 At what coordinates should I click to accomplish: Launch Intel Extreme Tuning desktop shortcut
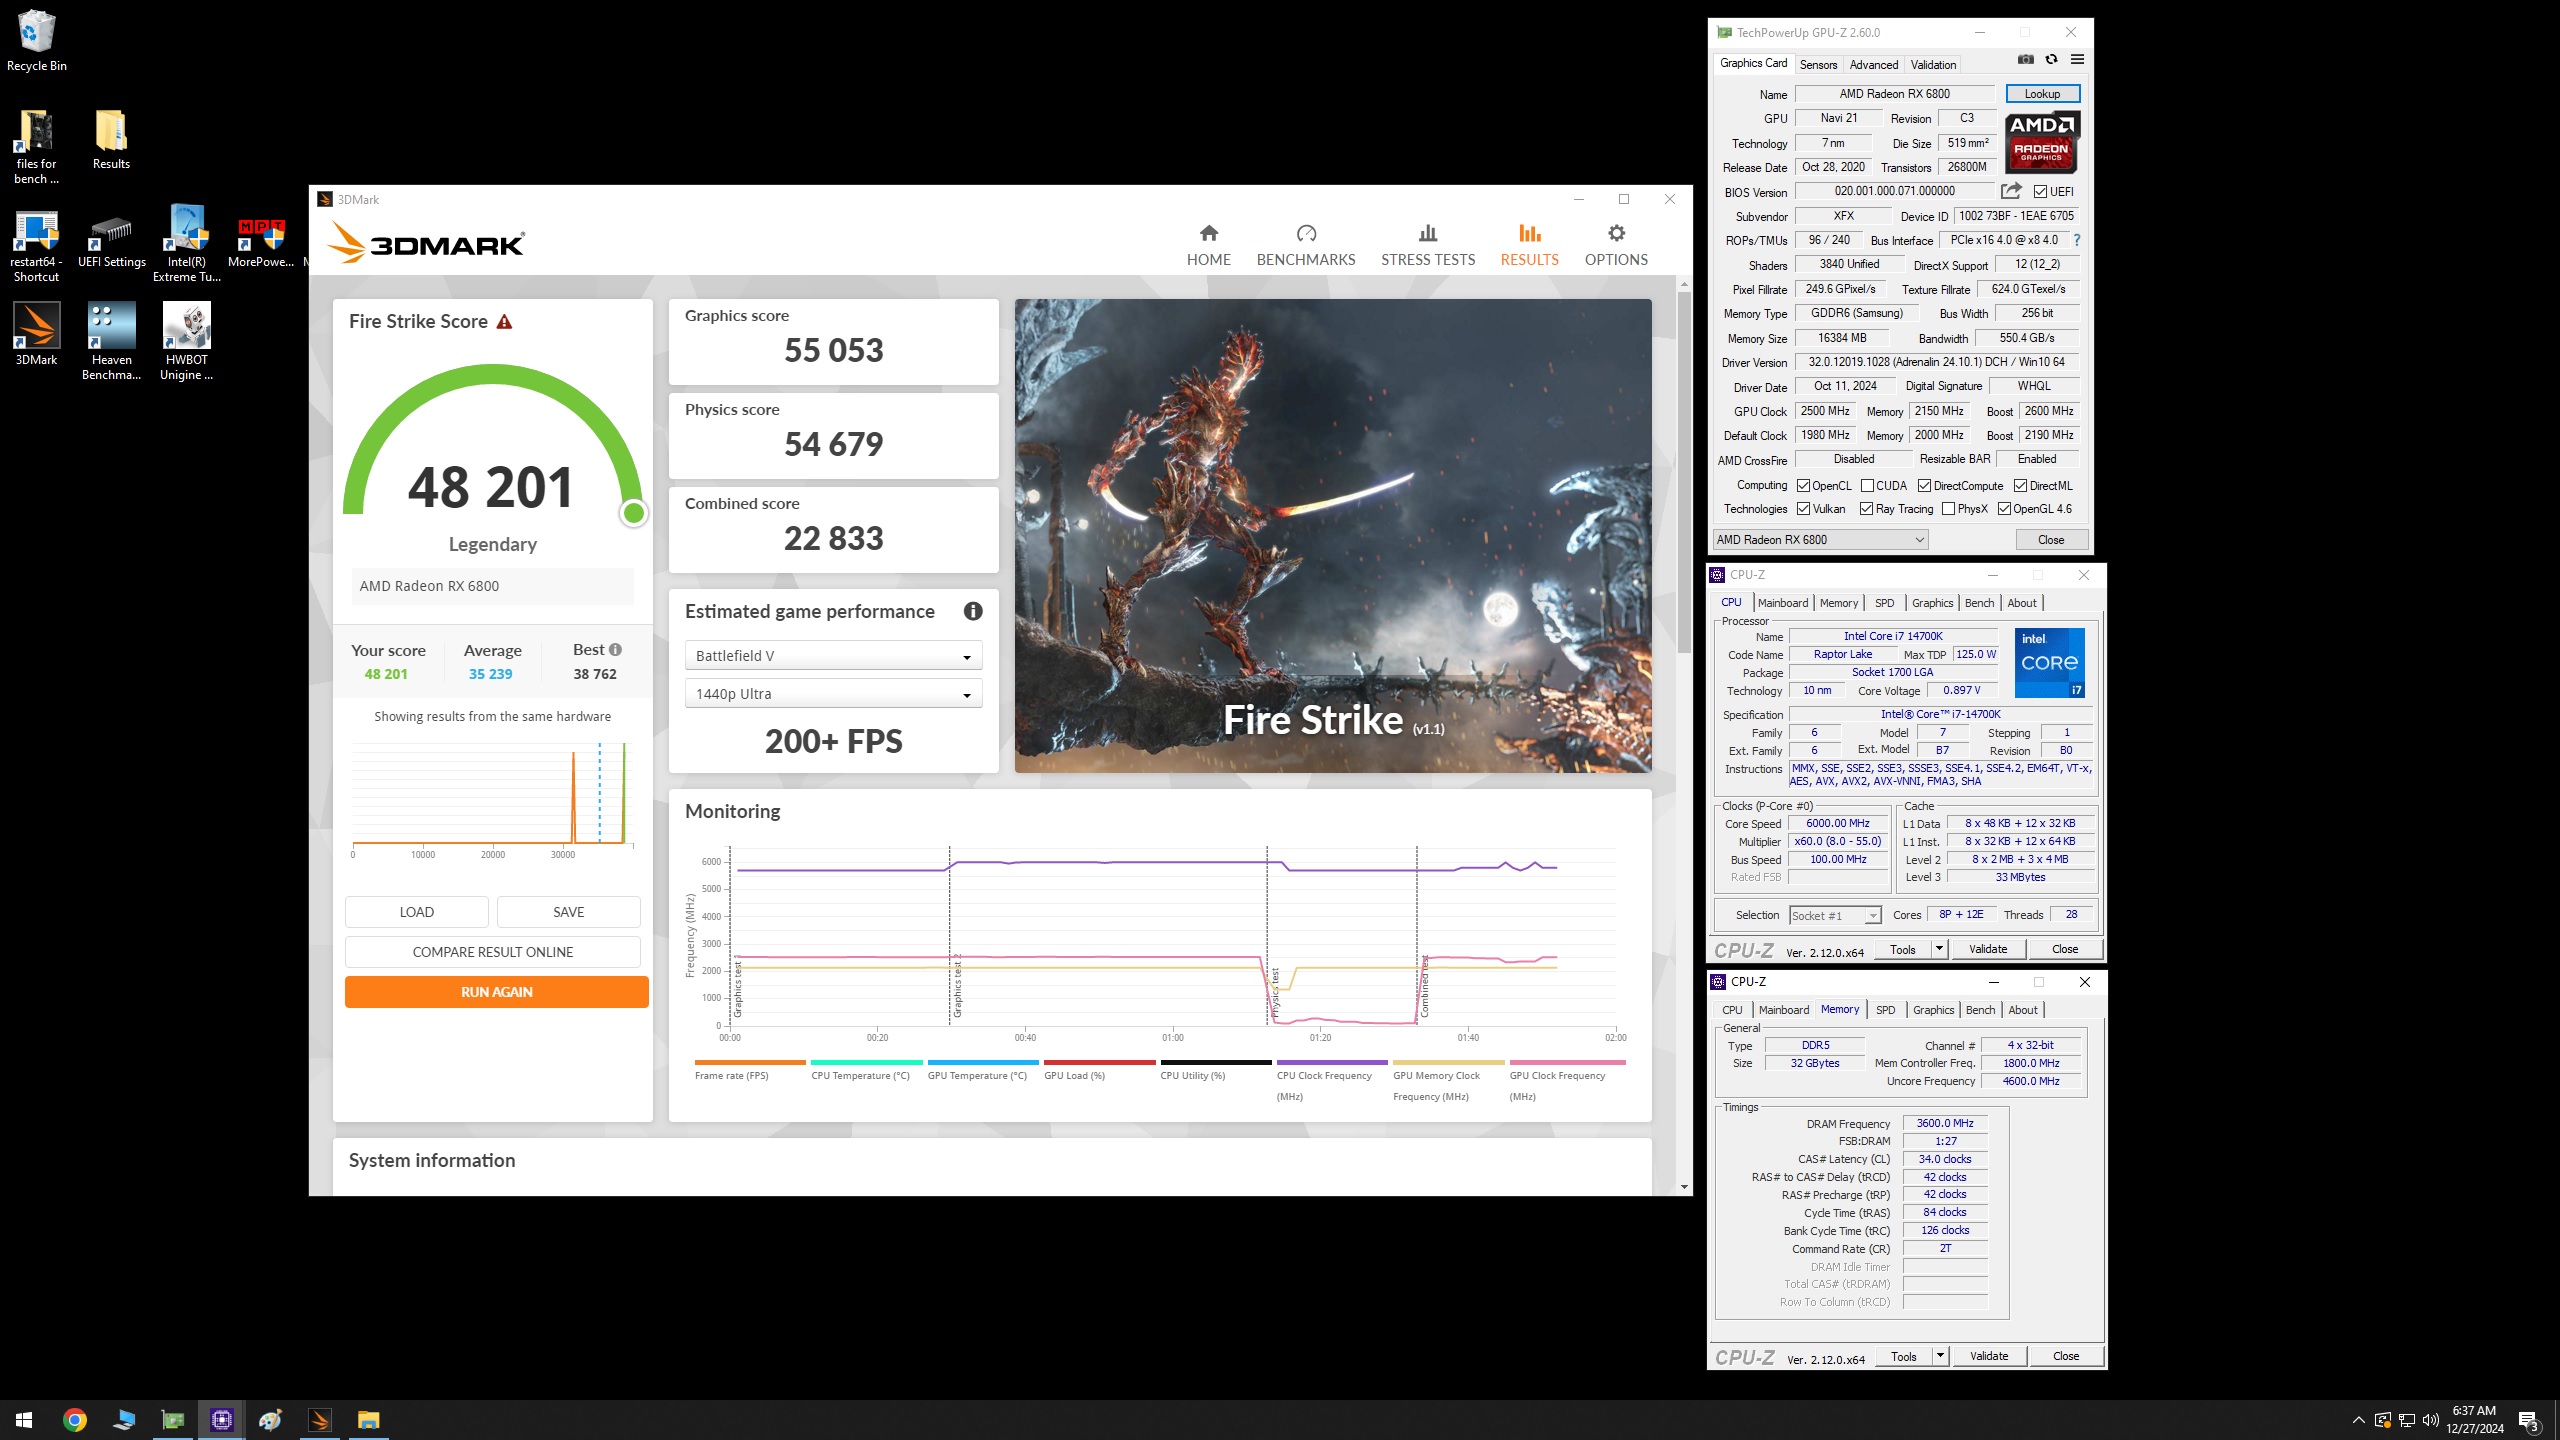point(187,243)
